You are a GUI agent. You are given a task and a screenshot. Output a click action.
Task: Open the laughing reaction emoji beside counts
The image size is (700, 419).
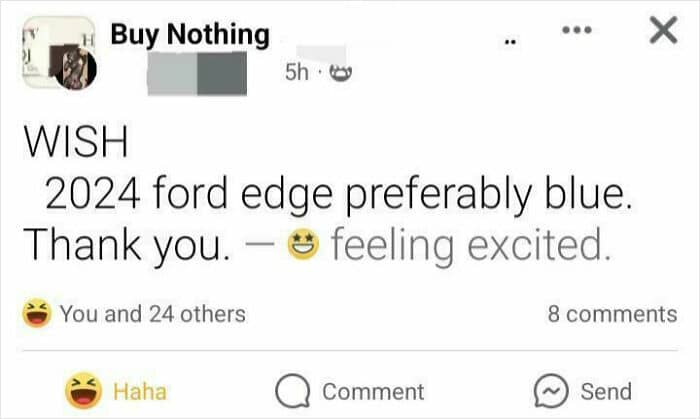[37, 313]
